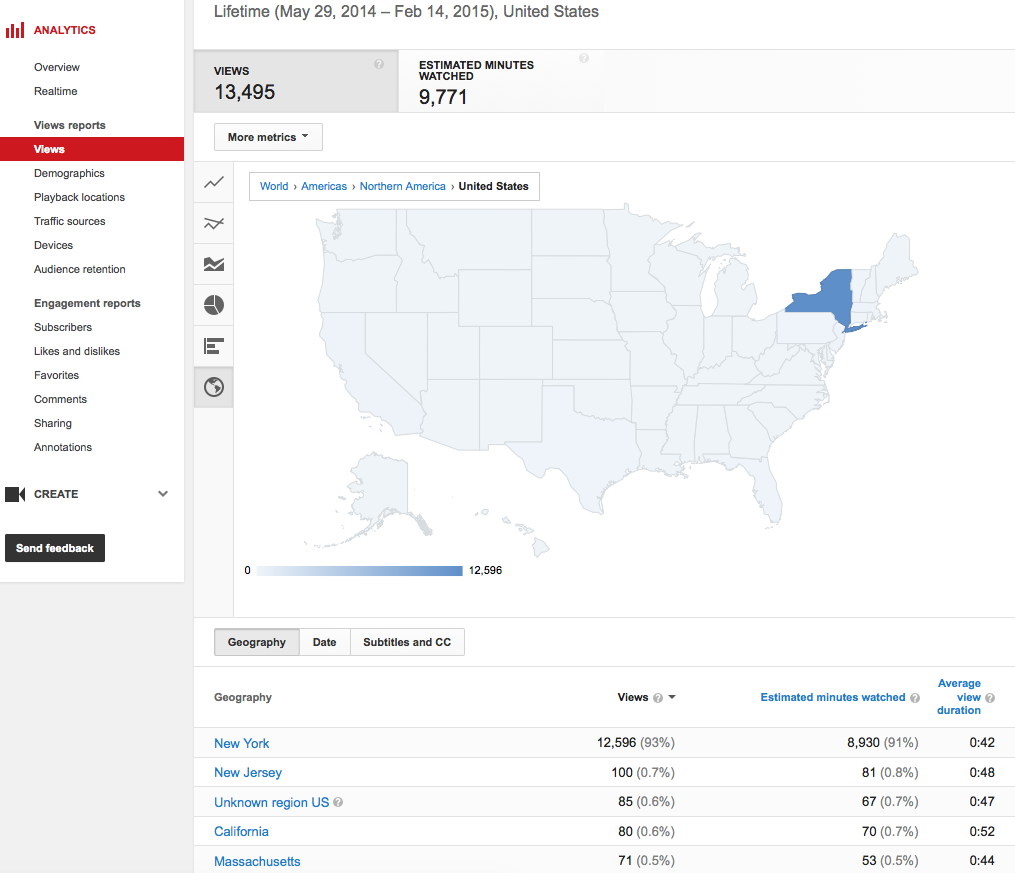Click Send feedback
The image size is (1015, 873).
click(54, 548)
